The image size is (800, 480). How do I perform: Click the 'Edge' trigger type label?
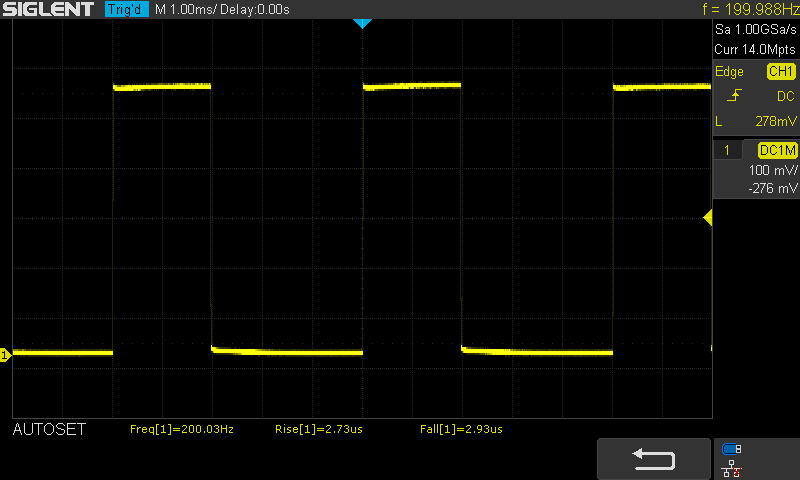(729, 71)
